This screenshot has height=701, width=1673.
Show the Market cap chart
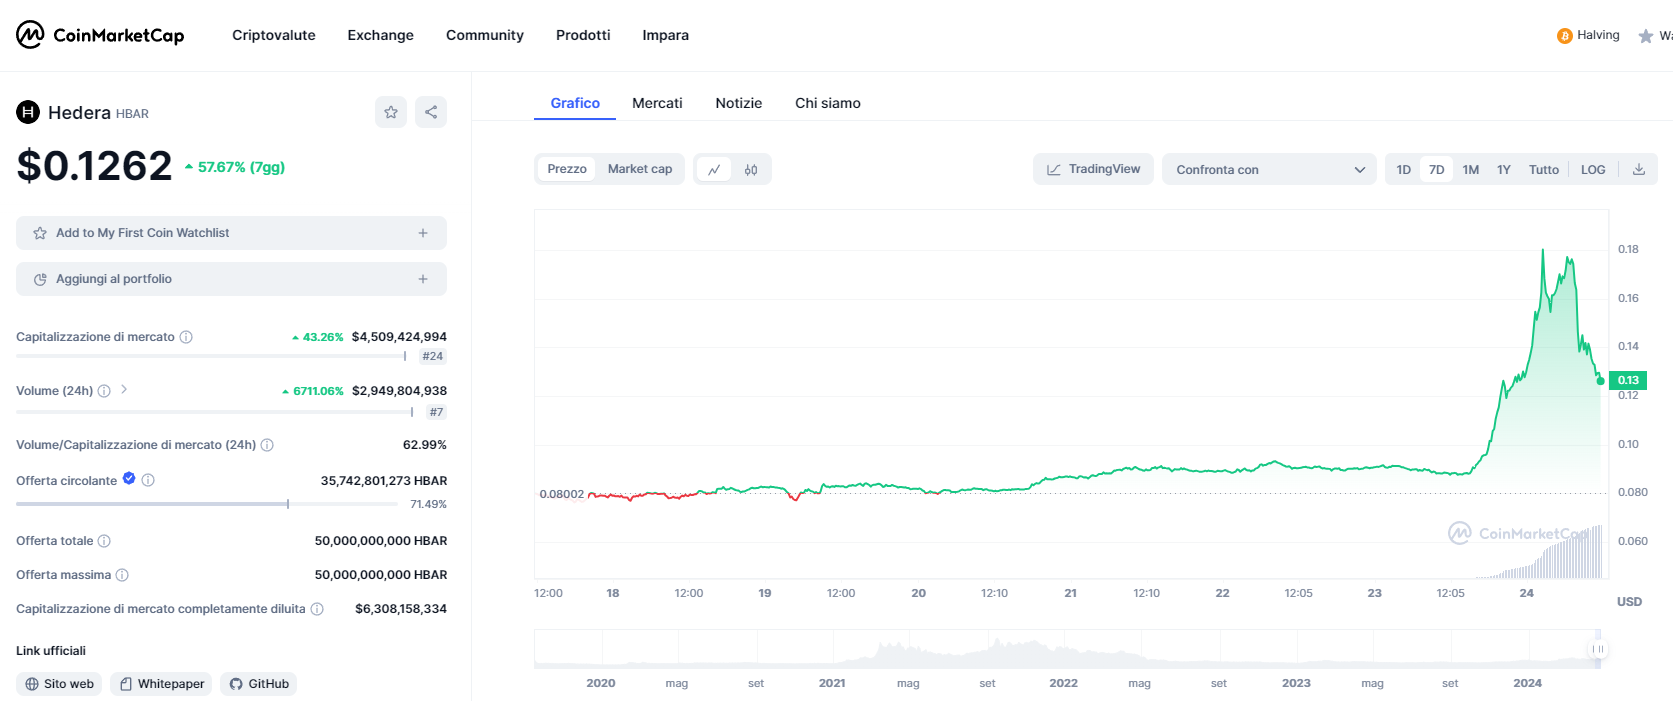[x=640, y=169]
